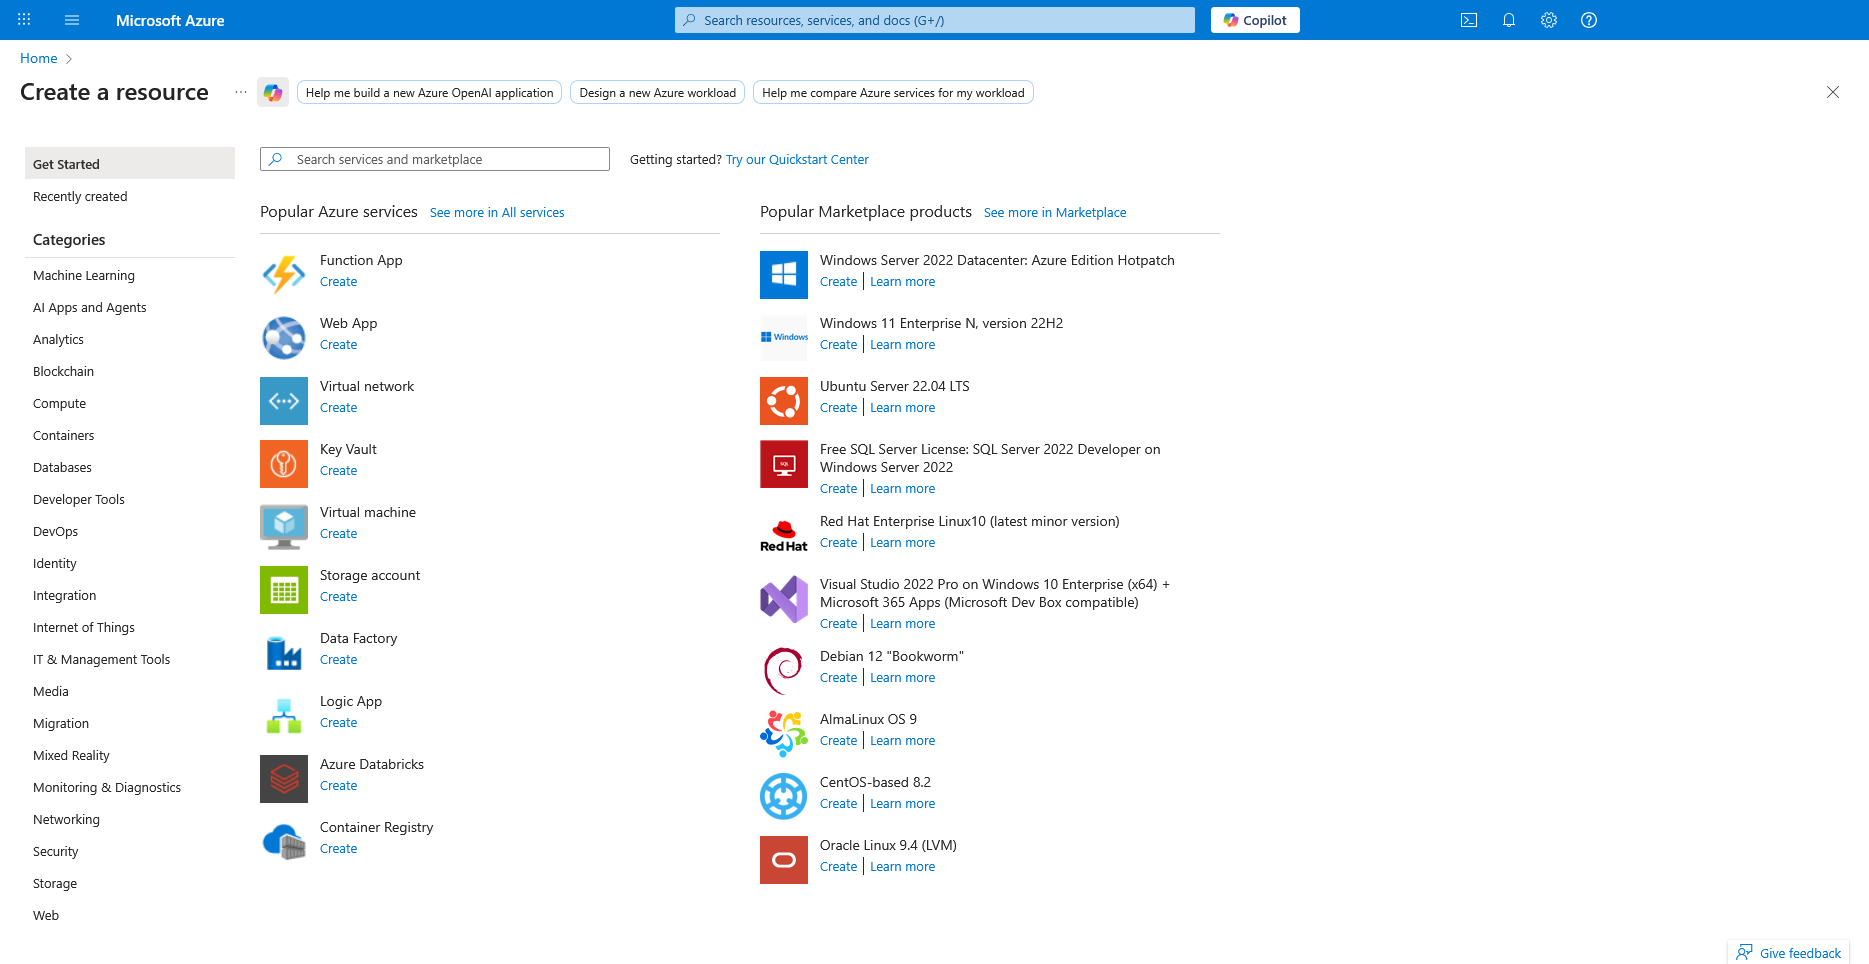Open the apps grid launcher icon
Screen dimensions: 1869x964
[24, 20]
